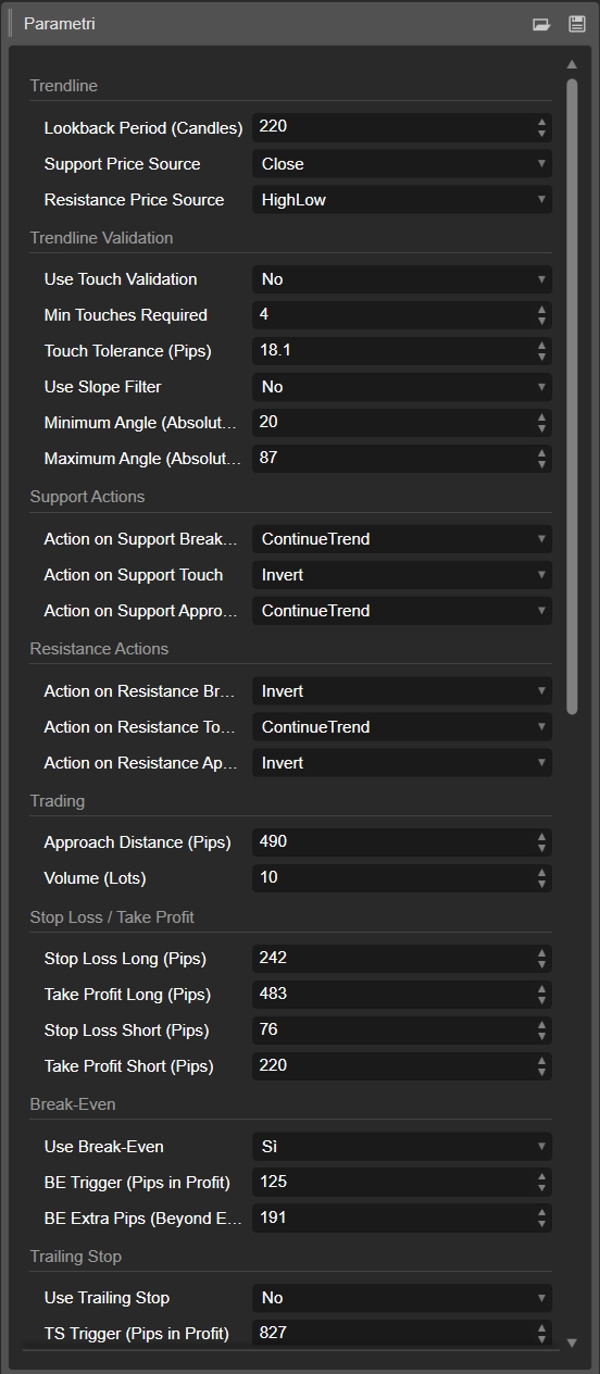Click the Volume (Lots) stepper arrows
The height and width of the screenshot is (1374, 600).
coord(541,878)
